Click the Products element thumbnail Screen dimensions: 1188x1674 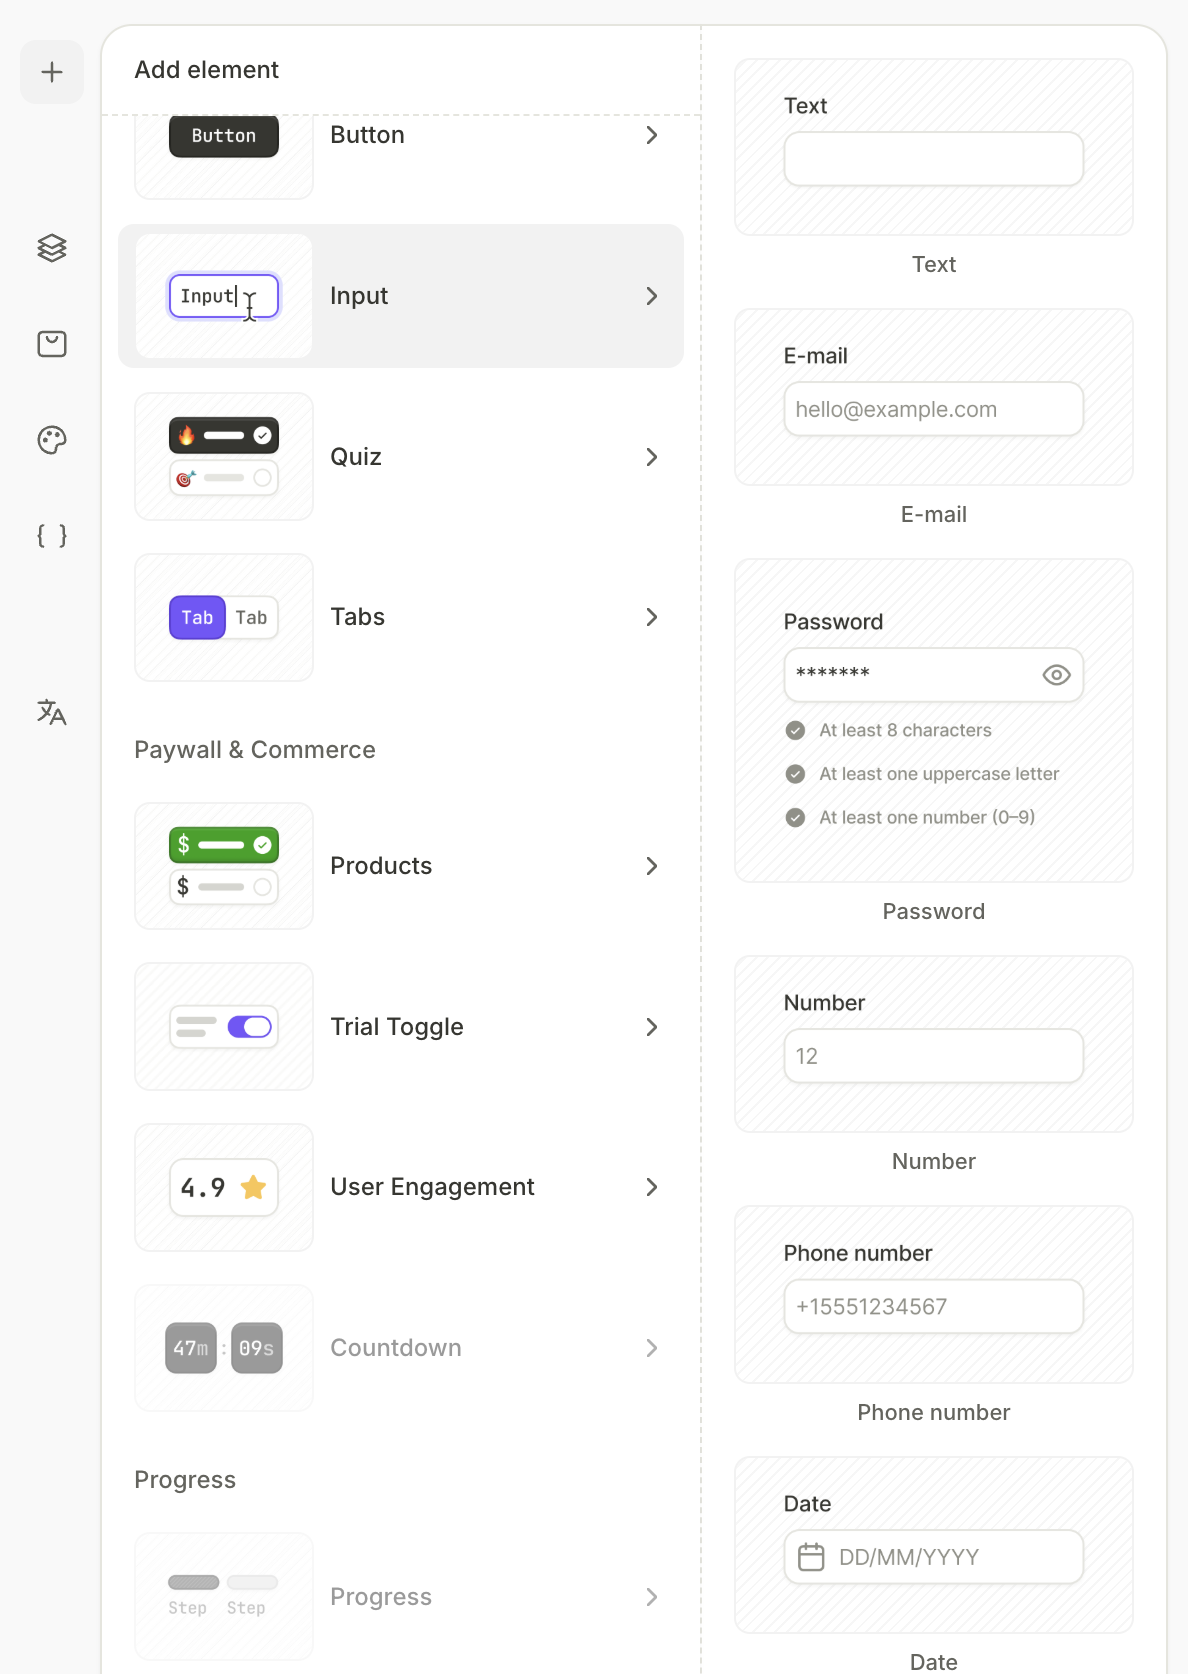224,866
